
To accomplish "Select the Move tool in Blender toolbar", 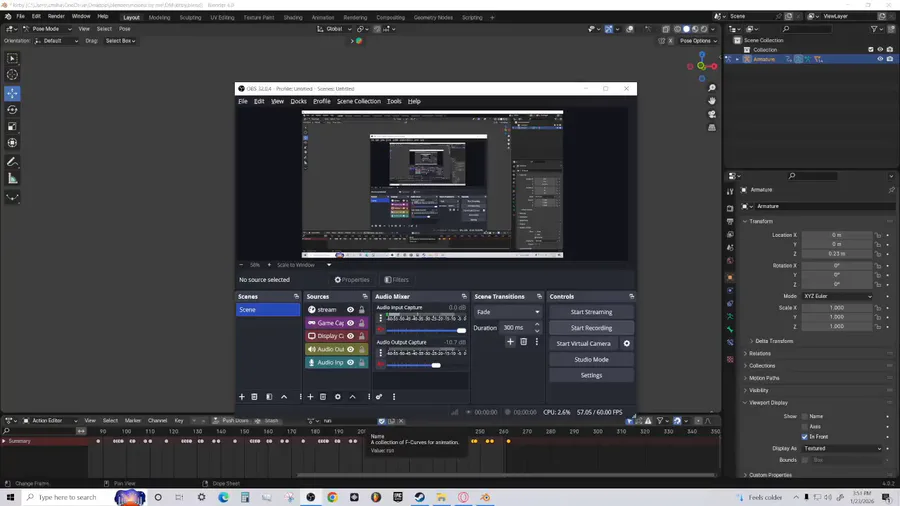I will [12, 93].
